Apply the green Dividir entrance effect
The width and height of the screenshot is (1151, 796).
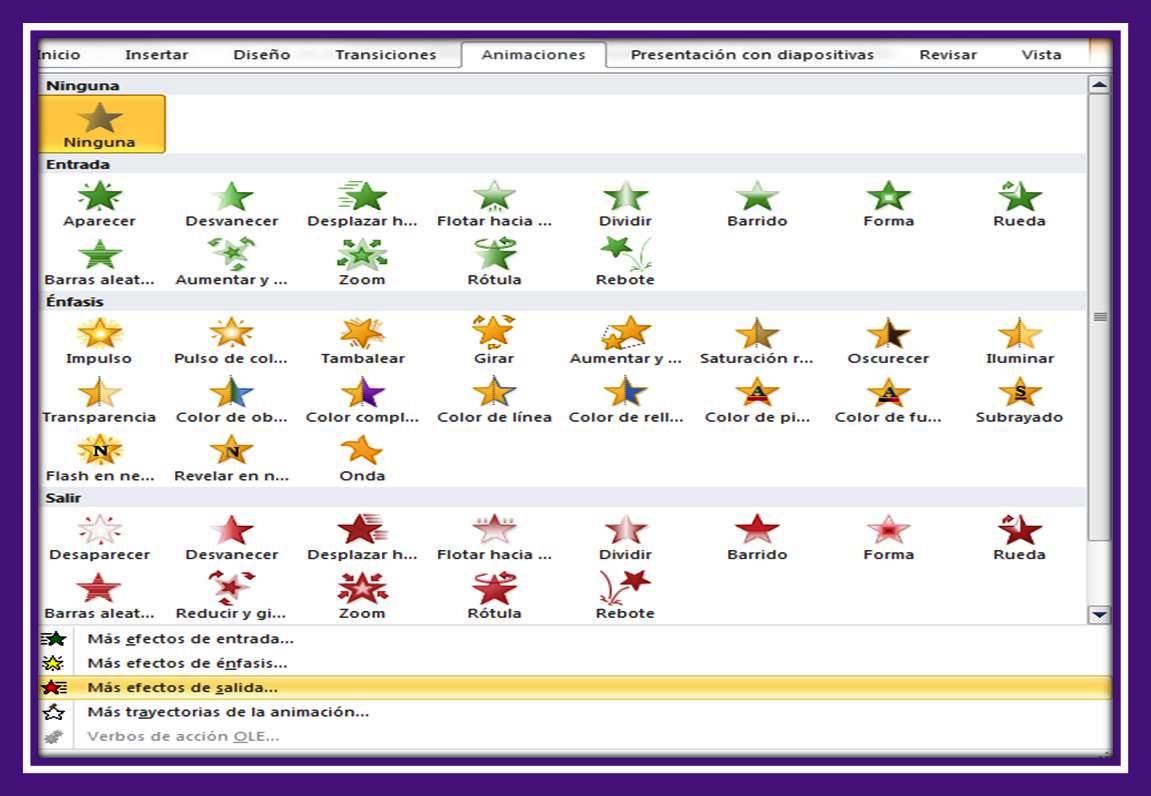pyautogui.click(x=625, y=203)
